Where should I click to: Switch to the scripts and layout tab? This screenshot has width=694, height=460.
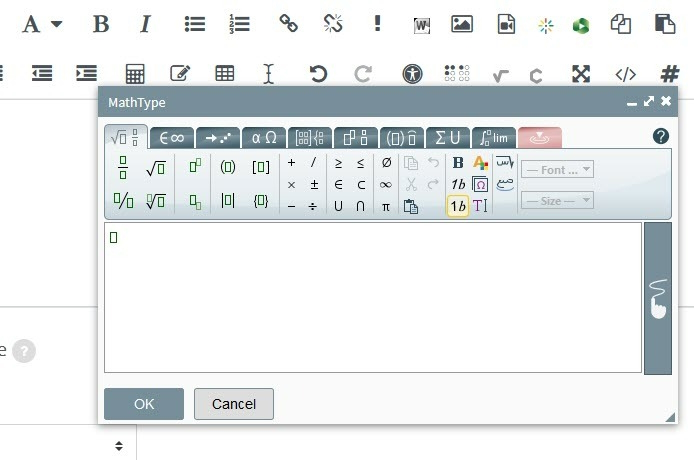pyautogui.click(x=356, y=138)
